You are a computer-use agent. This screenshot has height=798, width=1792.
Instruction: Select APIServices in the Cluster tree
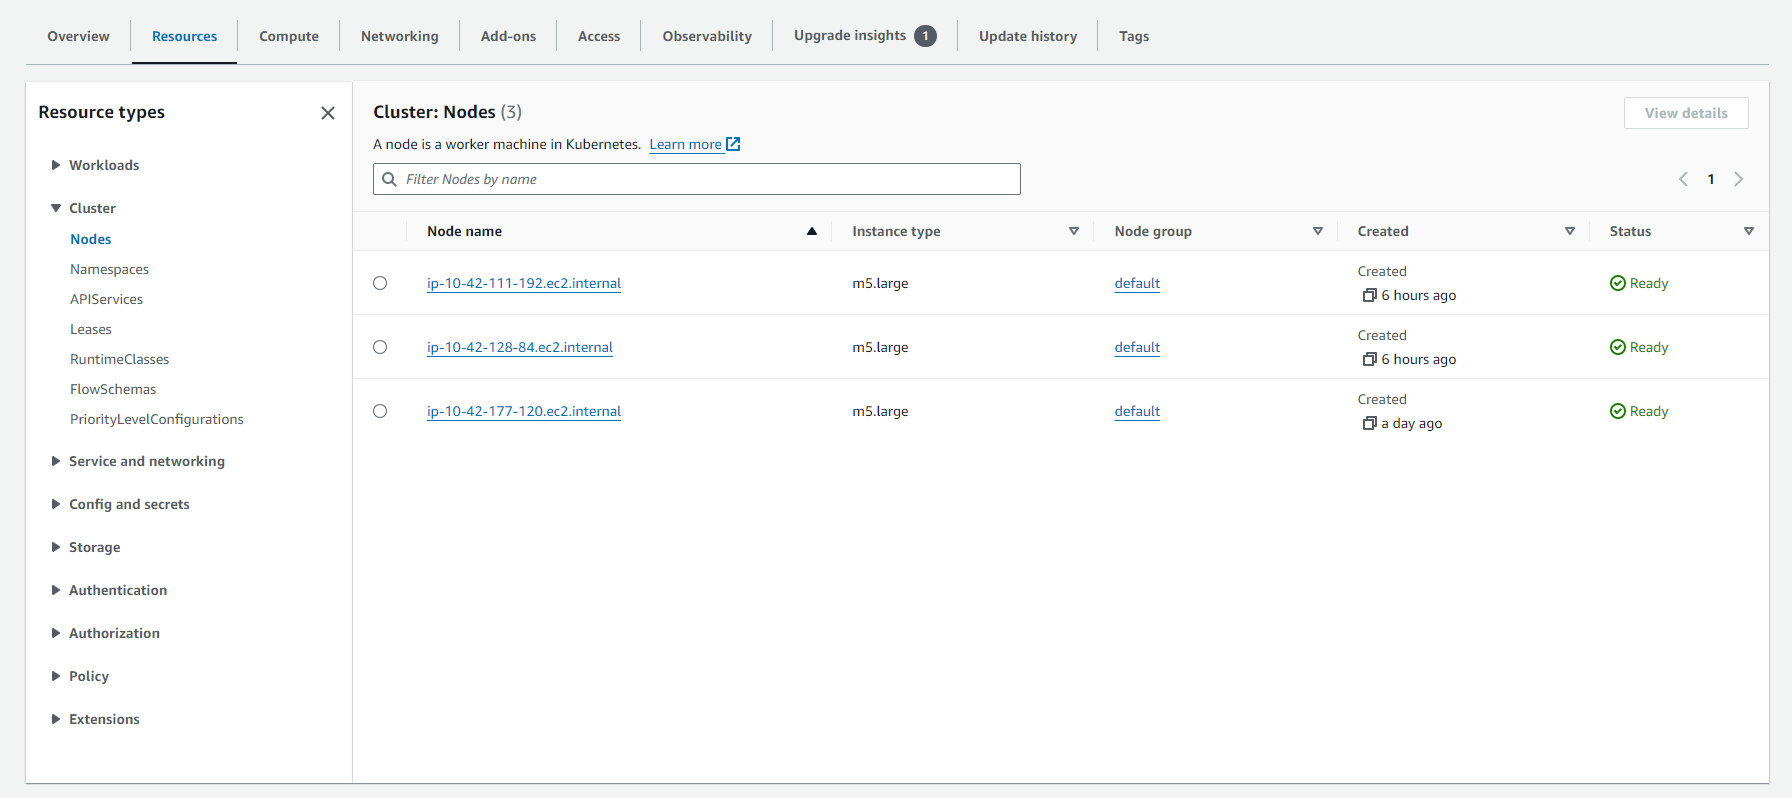[x=106, y=299]
